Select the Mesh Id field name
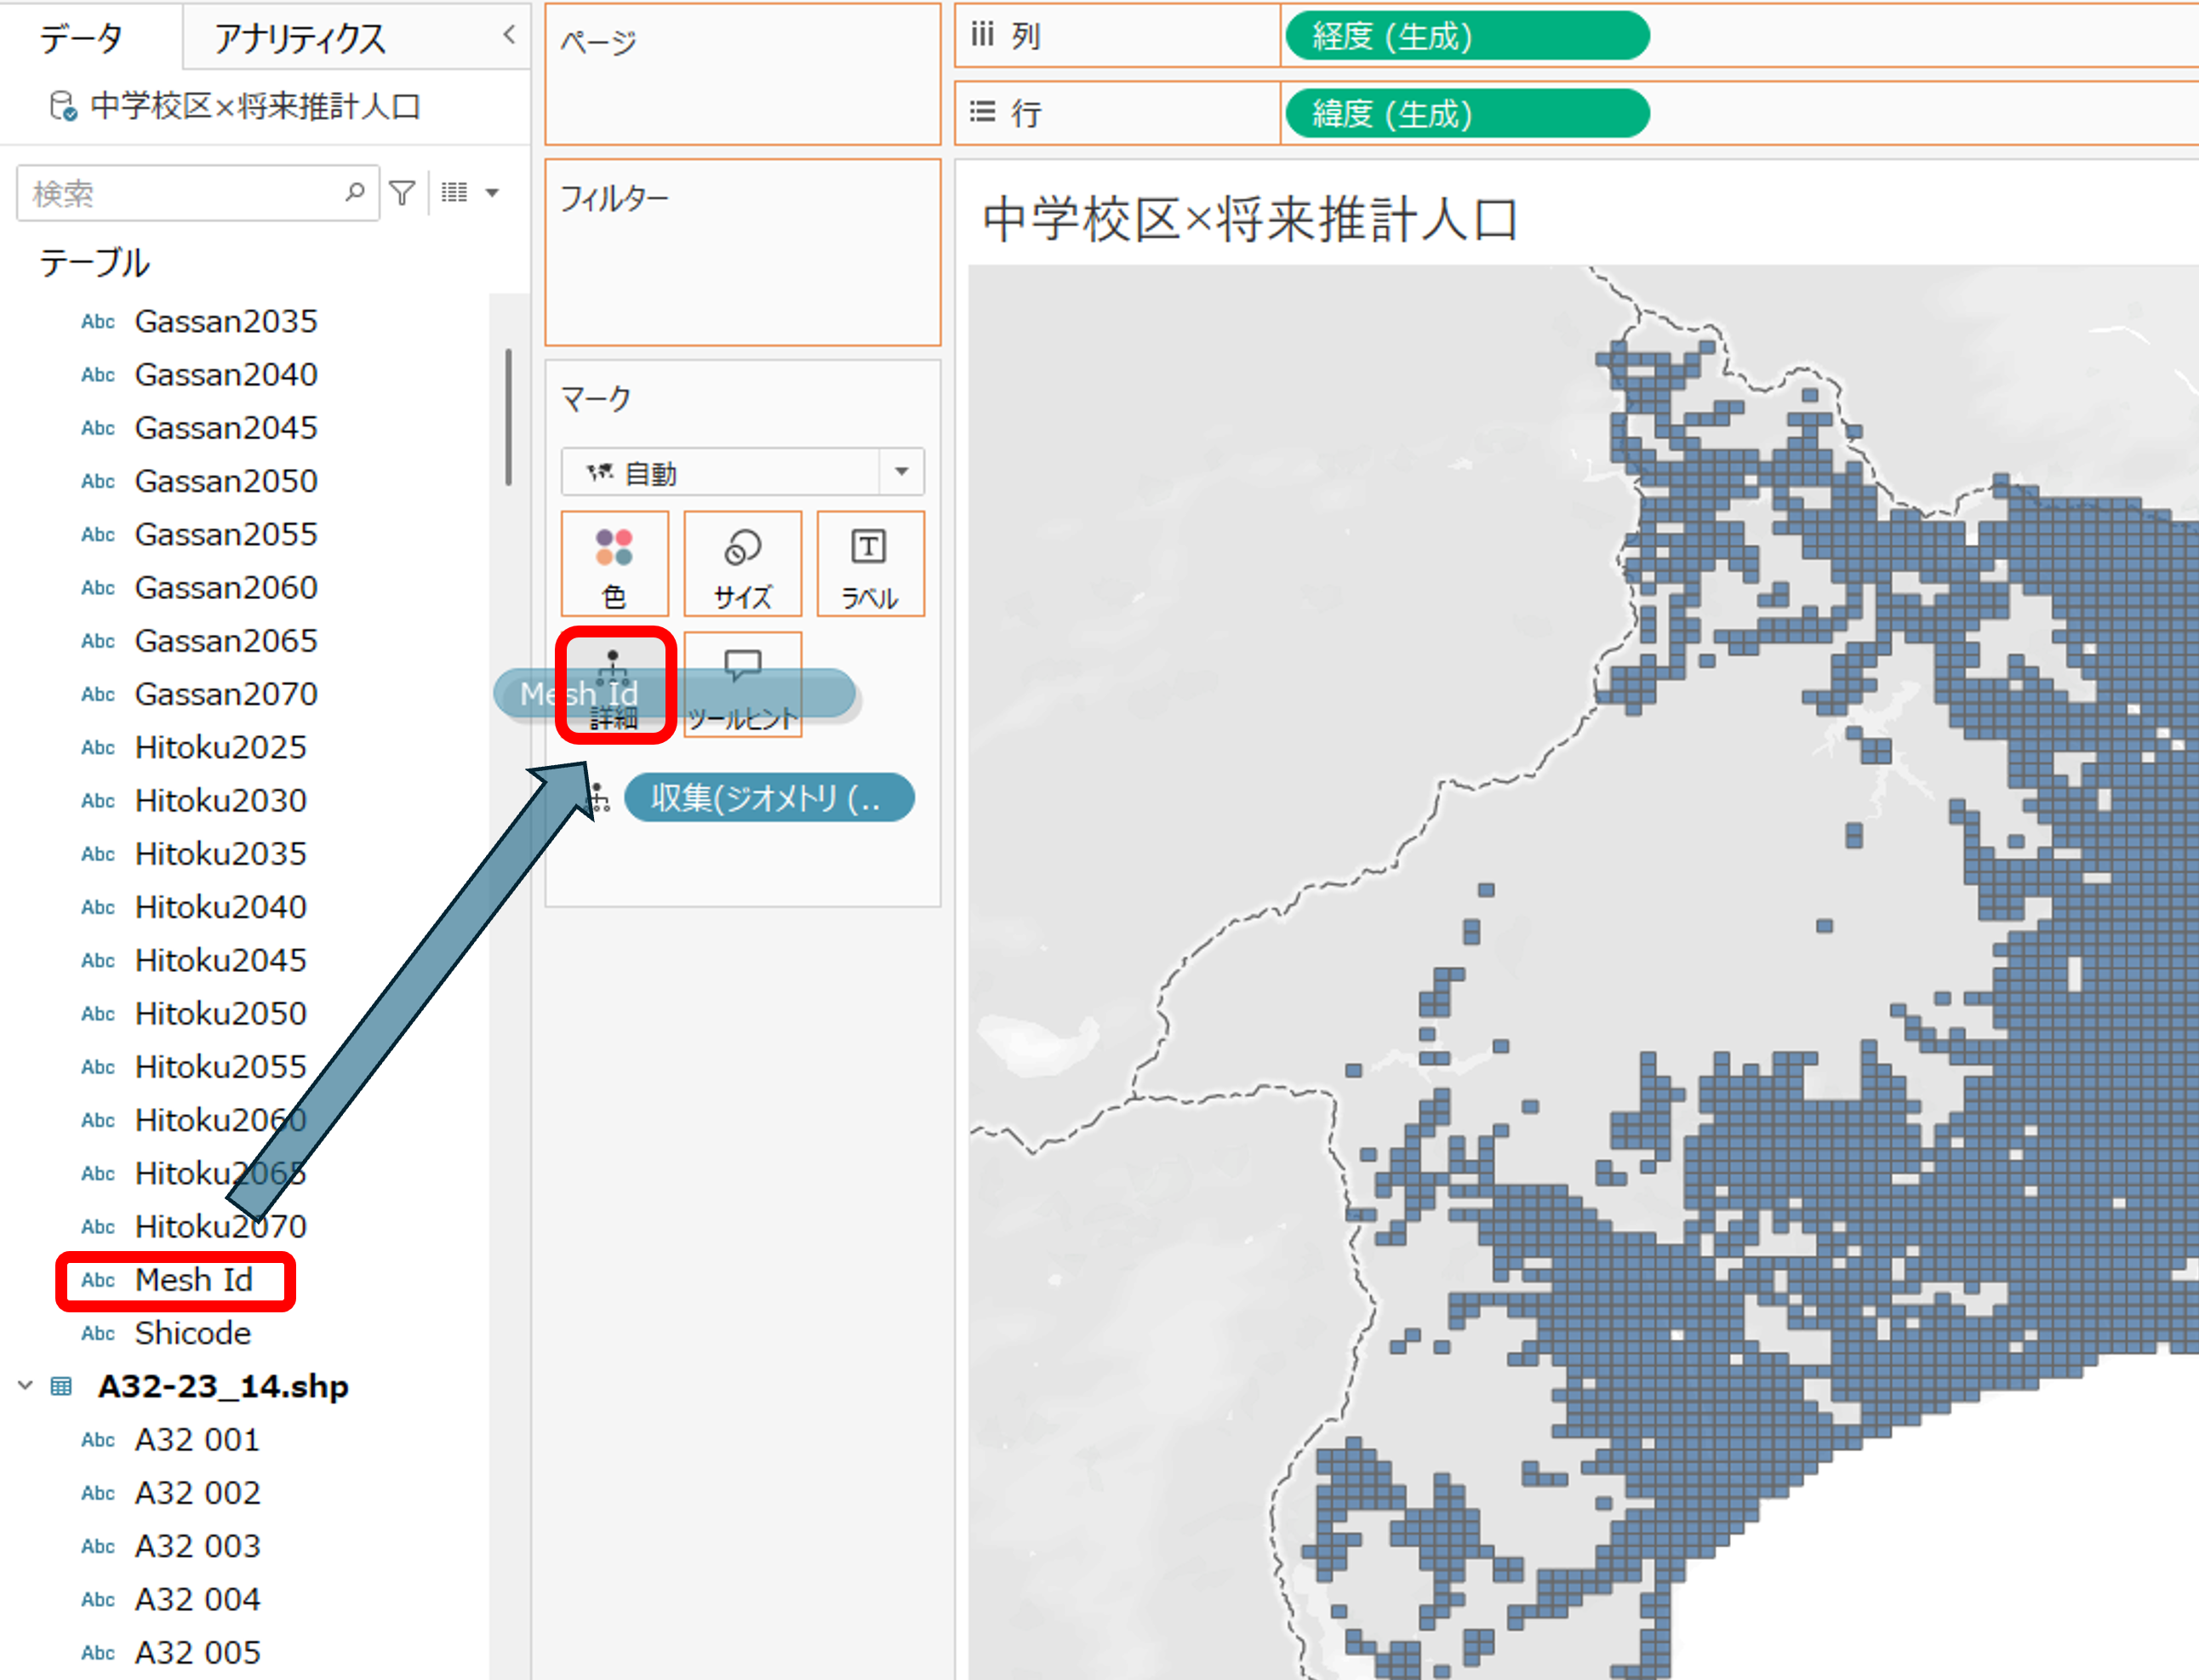Screen dimensions: 2199x1680 click(194, 1280)
